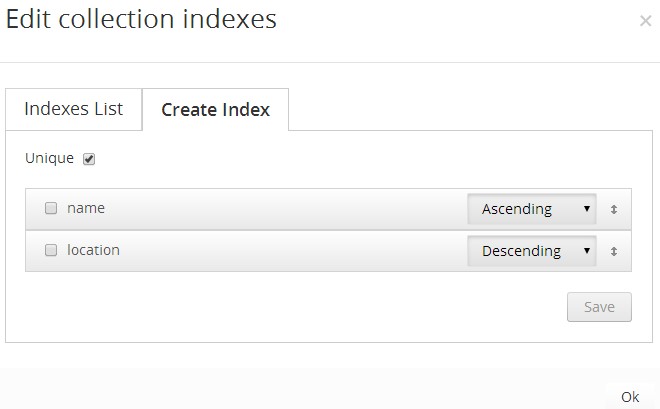Click the name field label

[86, 208]
